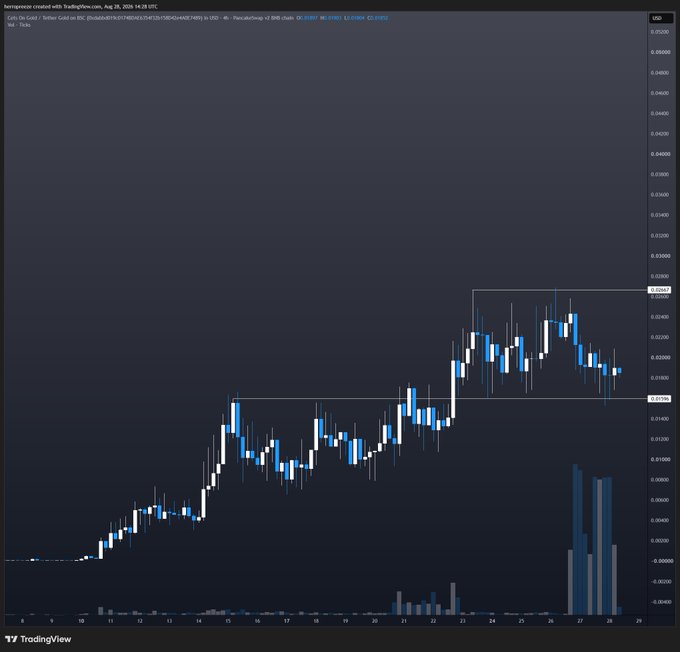Viewport: 680px width, 652px height.
Task: Click the 0.05000 price axis value
Action: coord(660,52)
